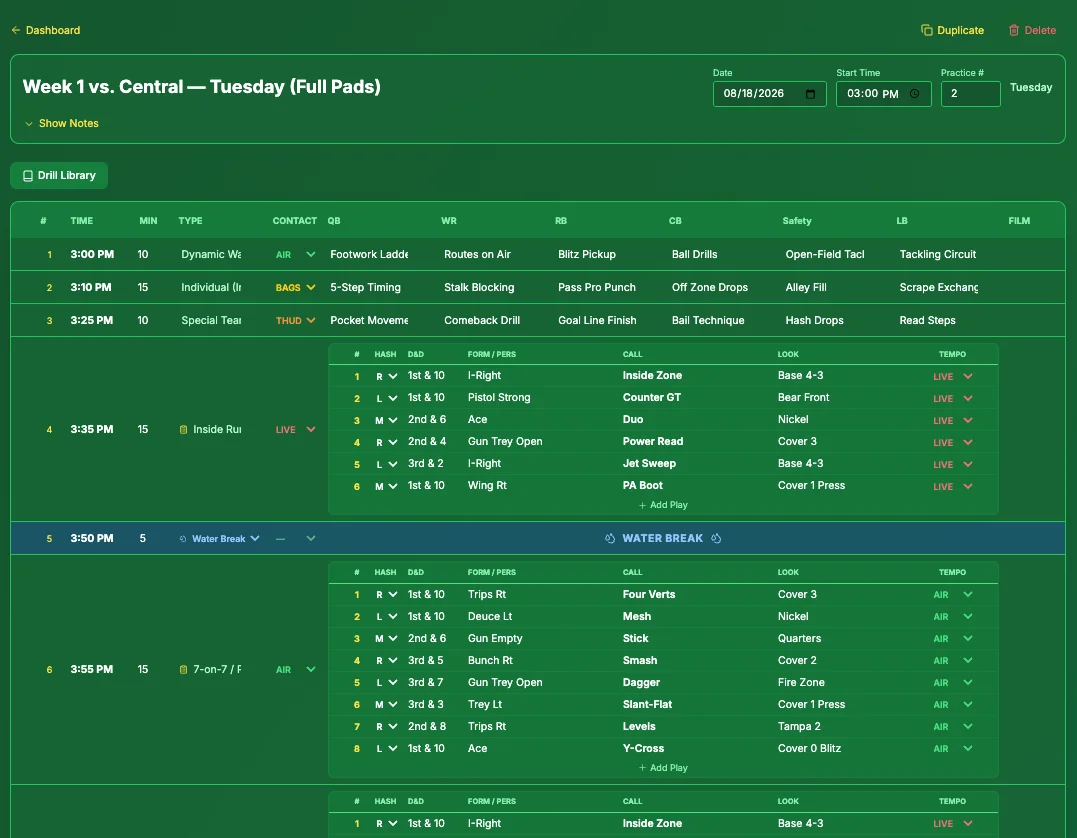This screenshot has width=1077, height=838.
Task: Click the Drill Library book icon
Action: click(27, 176)
